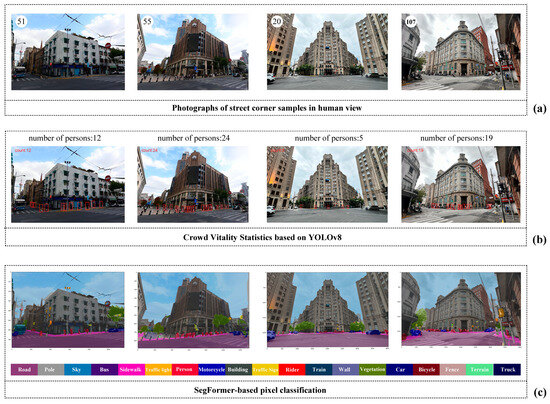This screenshot has height=404, width=550.
Task: Click the Fence legend swatch
Action: click(x=453, y=370)
